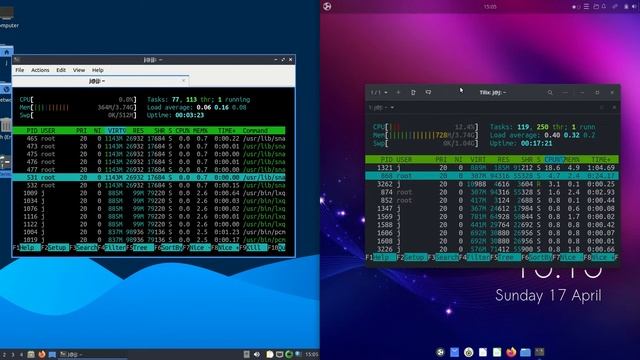The image size is (640, 360).
Task: Open the terminal icon in Budgie dock
Action: (x=540, y=352)
